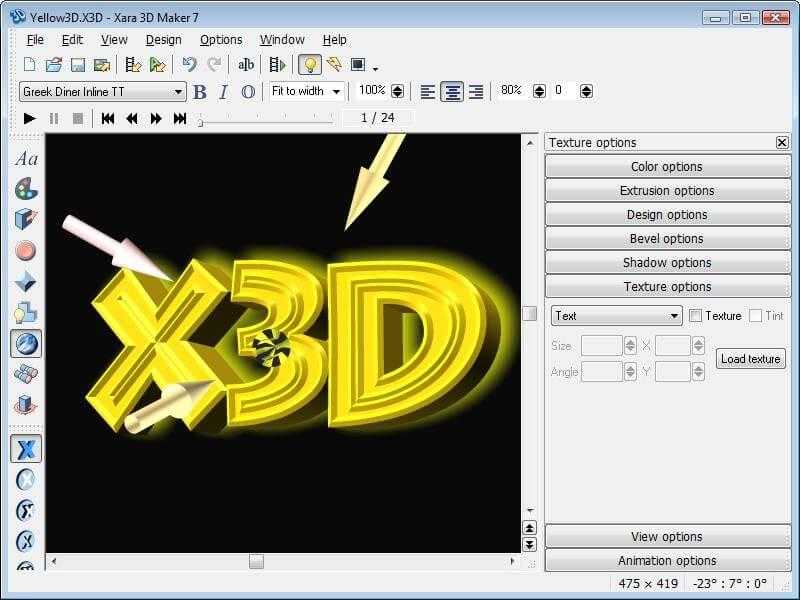Open the Greek Diner Inline TT font dropdown
This screenshot has height=600, width=800.
(x=103, y=92)
